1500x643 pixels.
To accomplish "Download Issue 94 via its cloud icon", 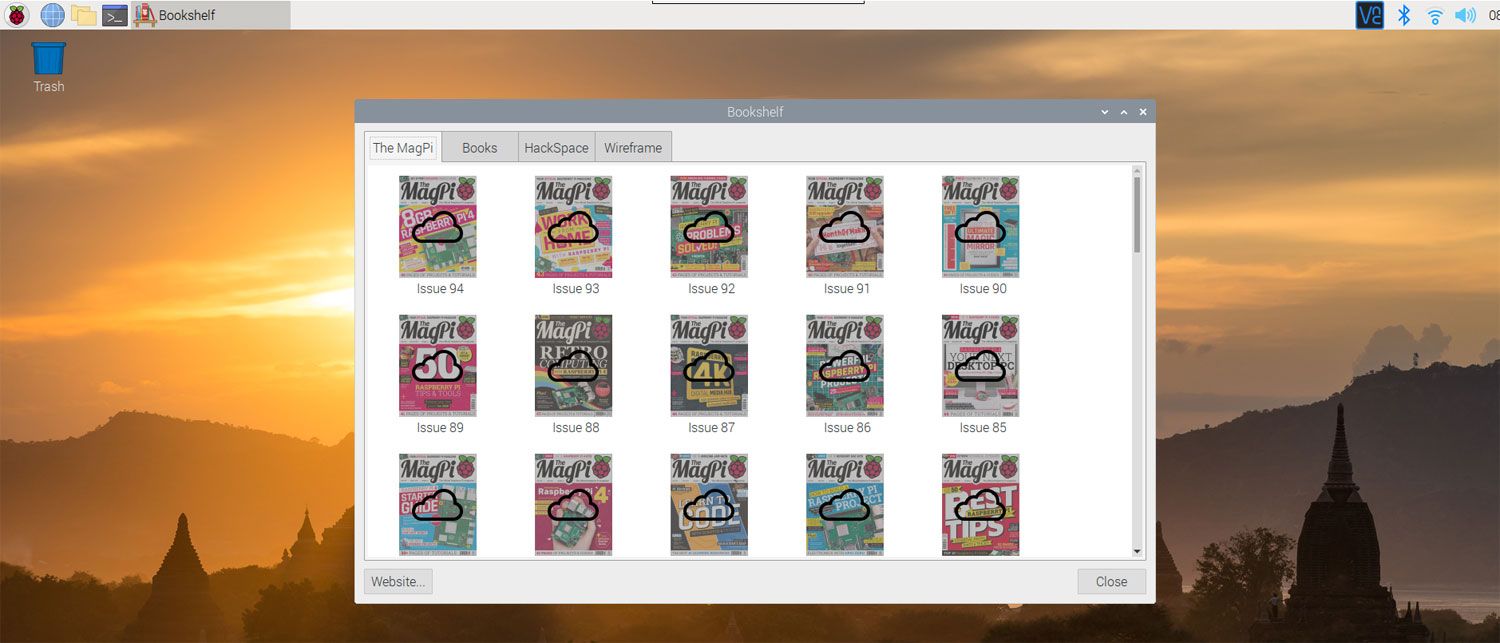I will (437, 227).
